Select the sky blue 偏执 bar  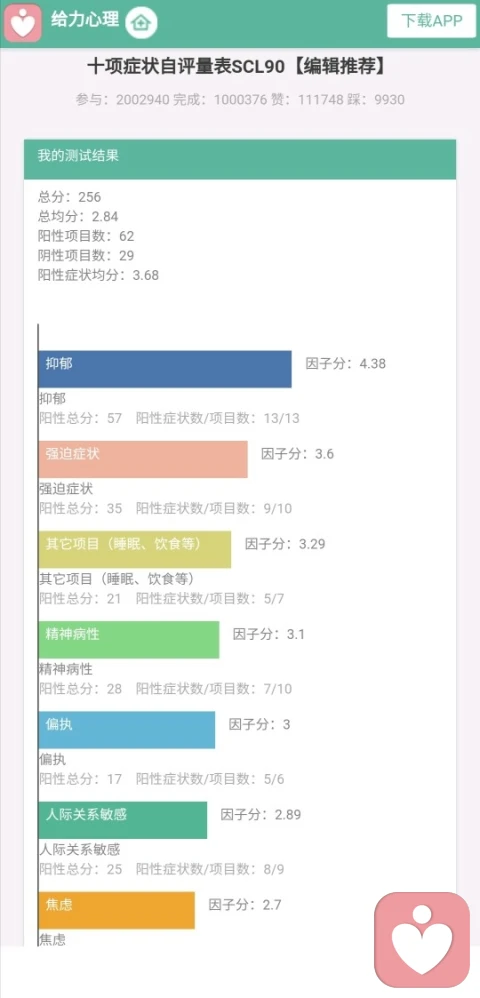click(127, 730)
